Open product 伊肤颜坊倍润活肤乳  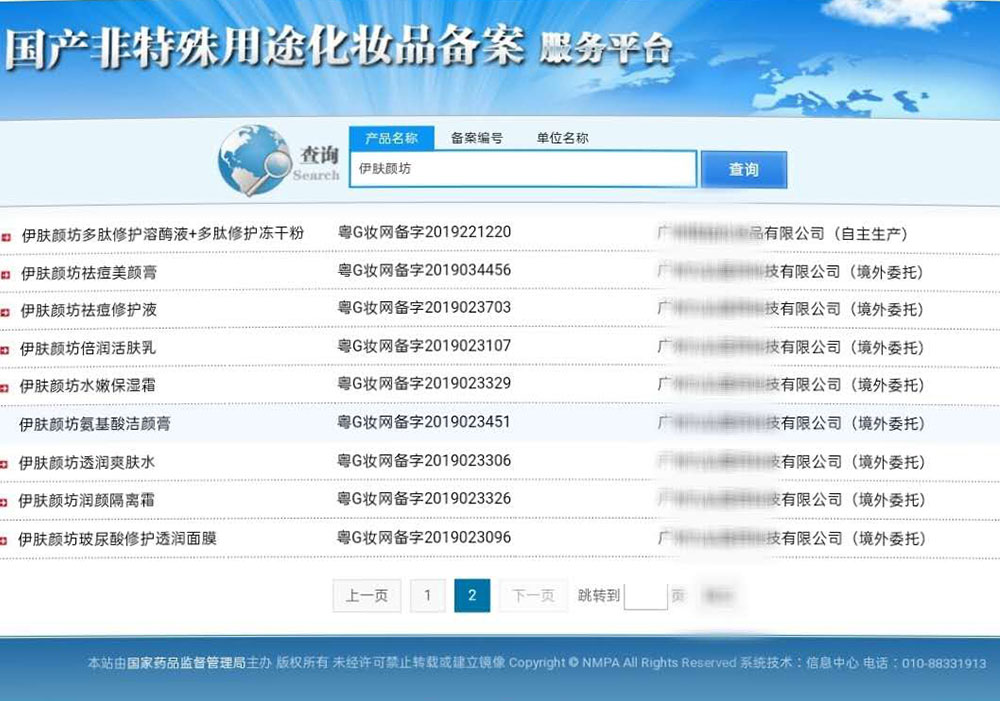click(x=87, y=348)
